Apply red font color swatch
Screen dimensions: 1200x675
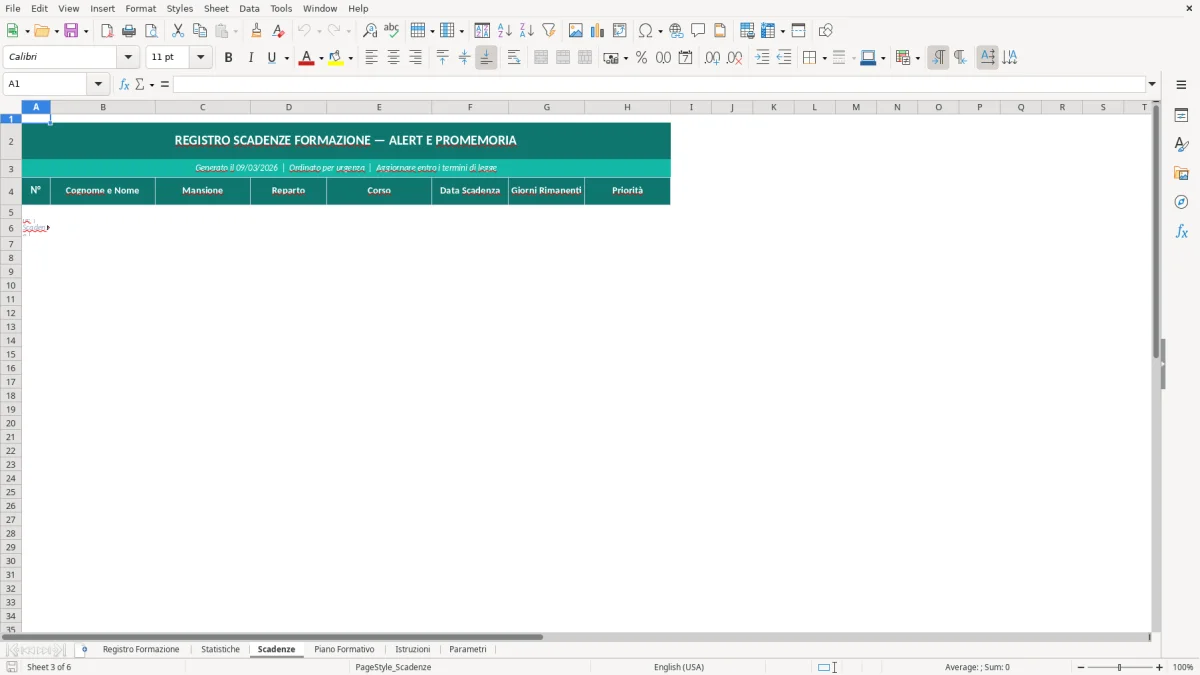(x=306, y=58)
